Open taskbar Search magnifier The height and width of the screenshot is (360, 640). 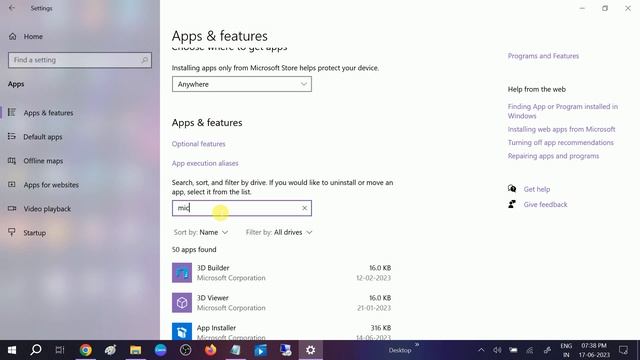pyautogui.click(x=36, y=350)
